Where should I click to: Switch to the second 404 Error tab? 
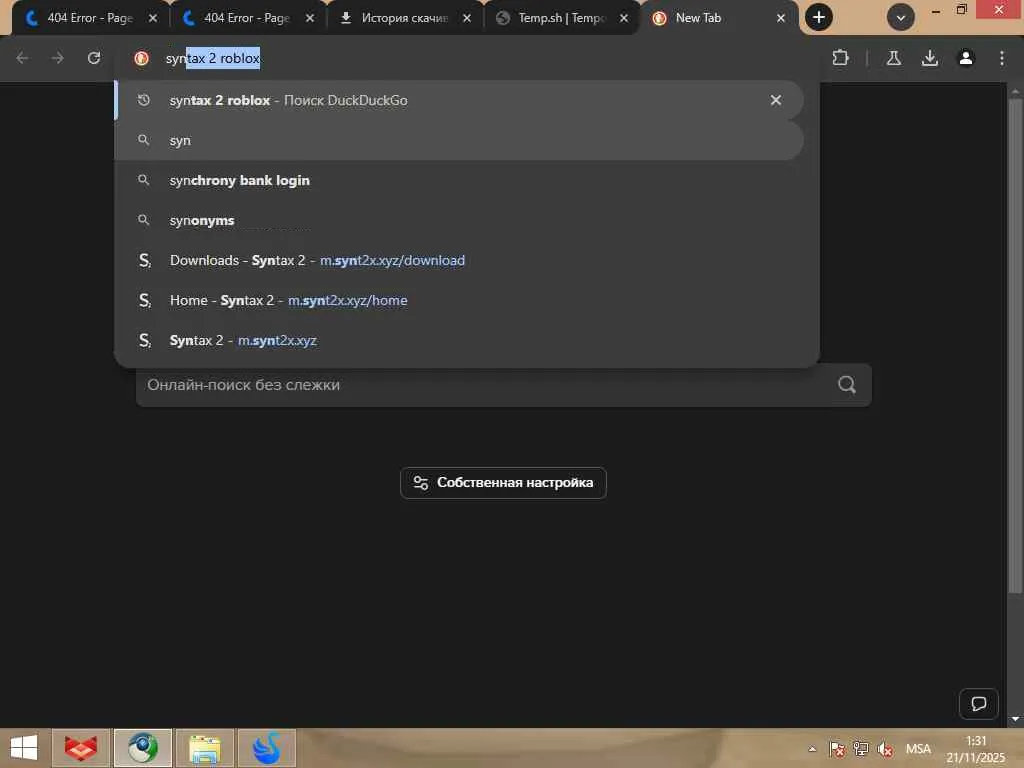pyautogui.click(x=247, y=18)
